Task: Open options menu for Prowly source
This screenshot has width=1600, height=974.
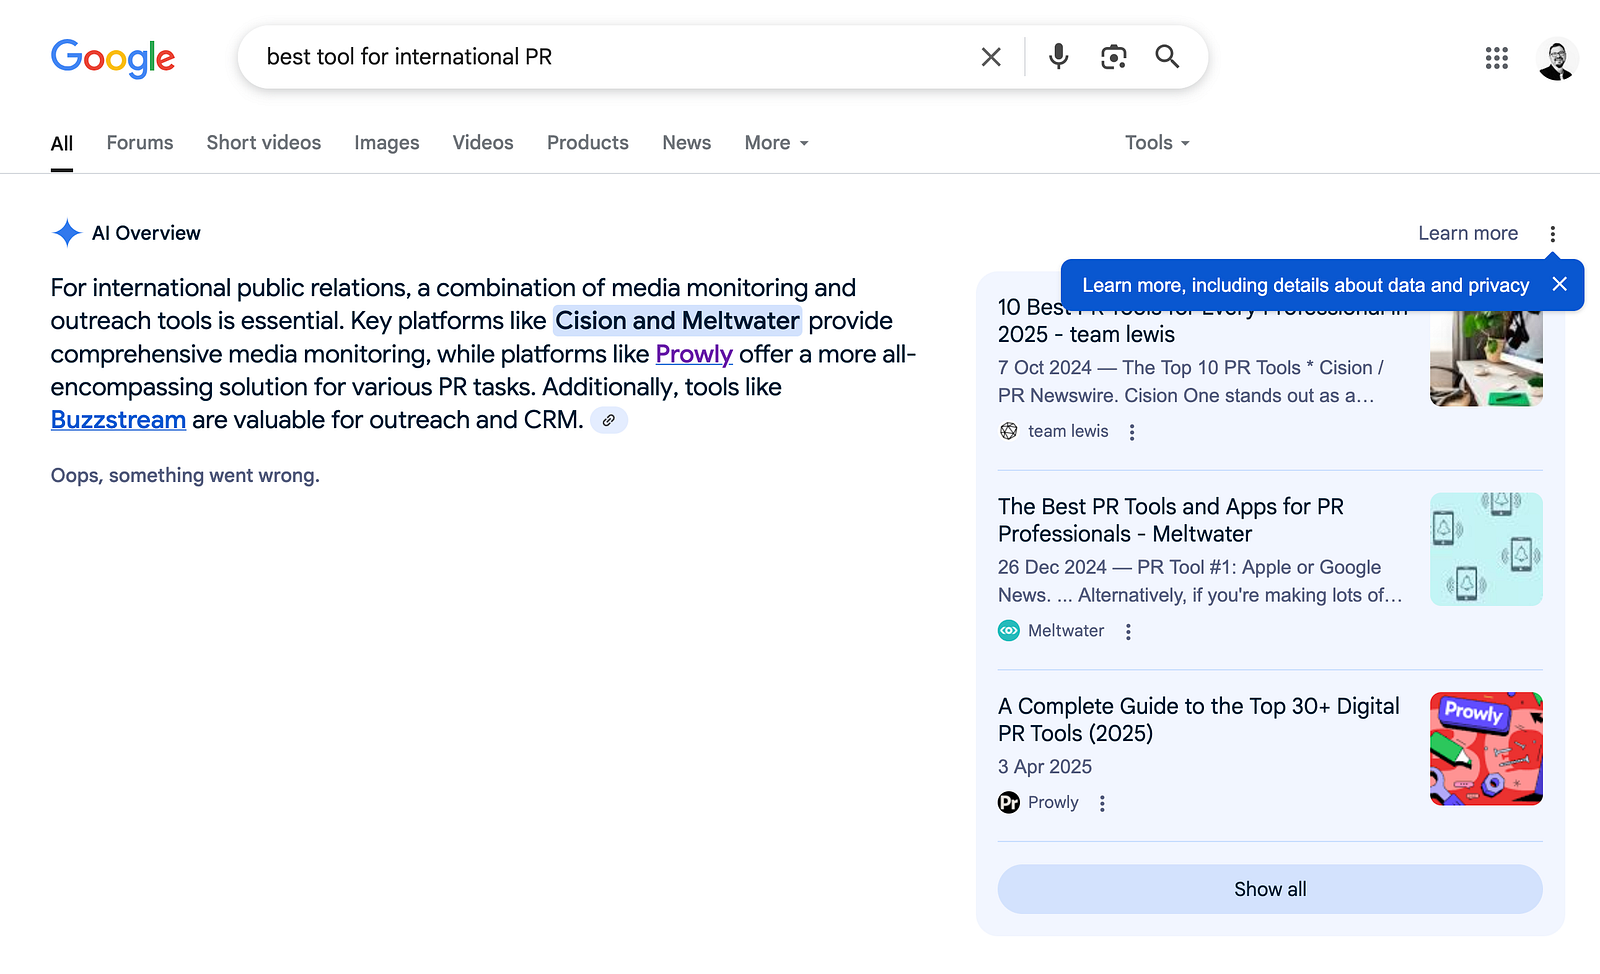Action: (1102, 803)
